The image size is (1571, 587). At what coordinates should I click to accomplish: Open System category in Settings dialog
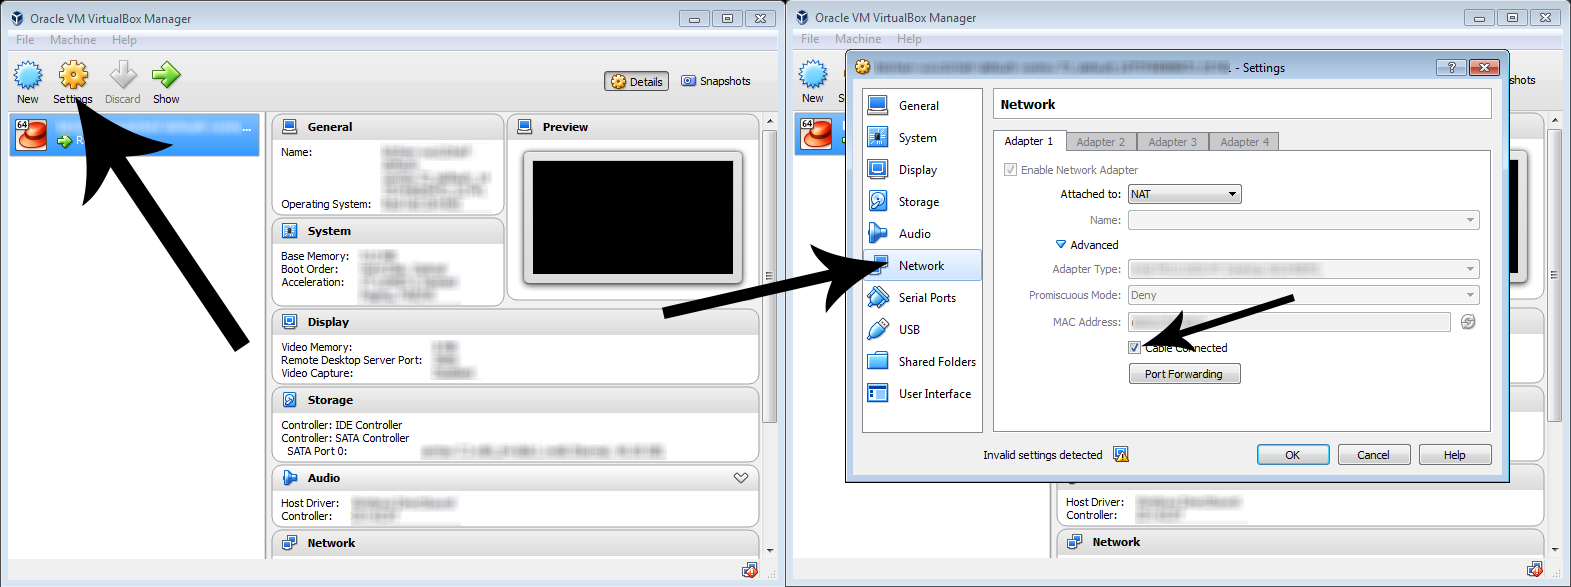point(922,137)
